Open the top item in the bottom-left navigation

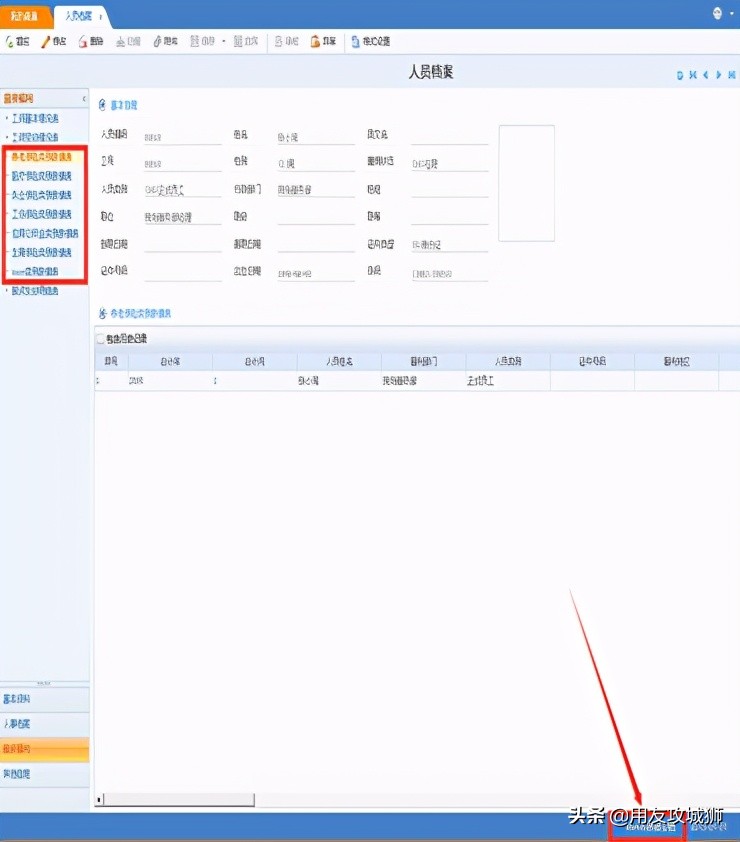45,699
